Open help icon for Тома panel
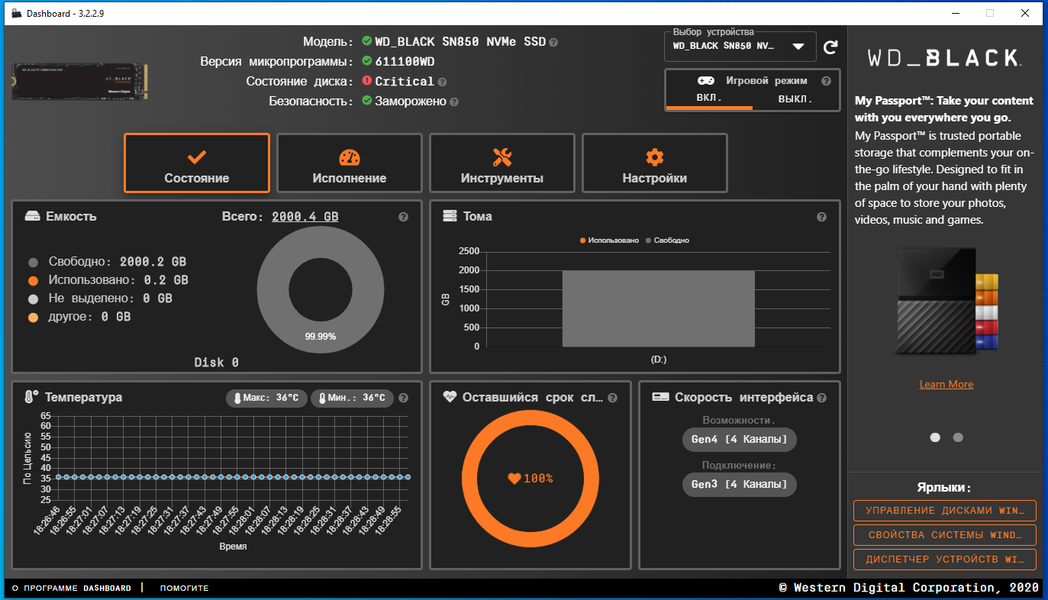1048x600 pixels. pos(821,217)
